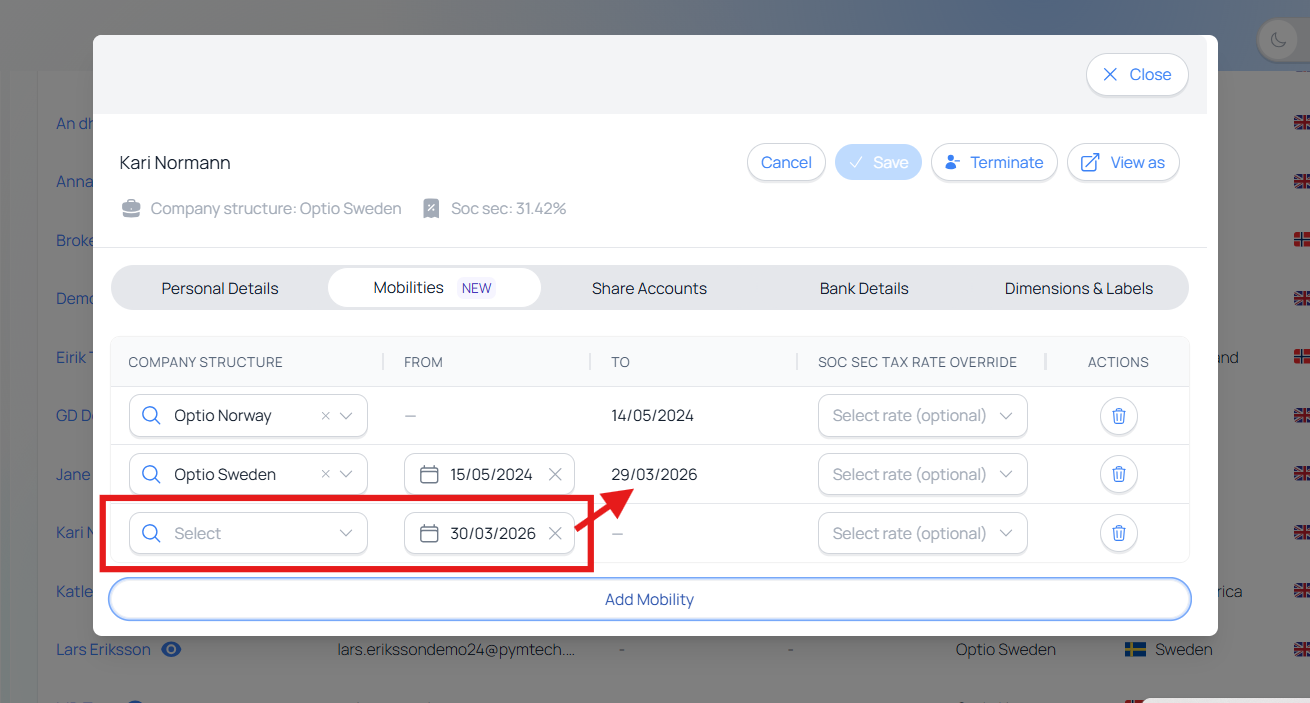Clear the 15/05/2024 from date
The height and width of the screenshot is (703, 1310).
555,475
